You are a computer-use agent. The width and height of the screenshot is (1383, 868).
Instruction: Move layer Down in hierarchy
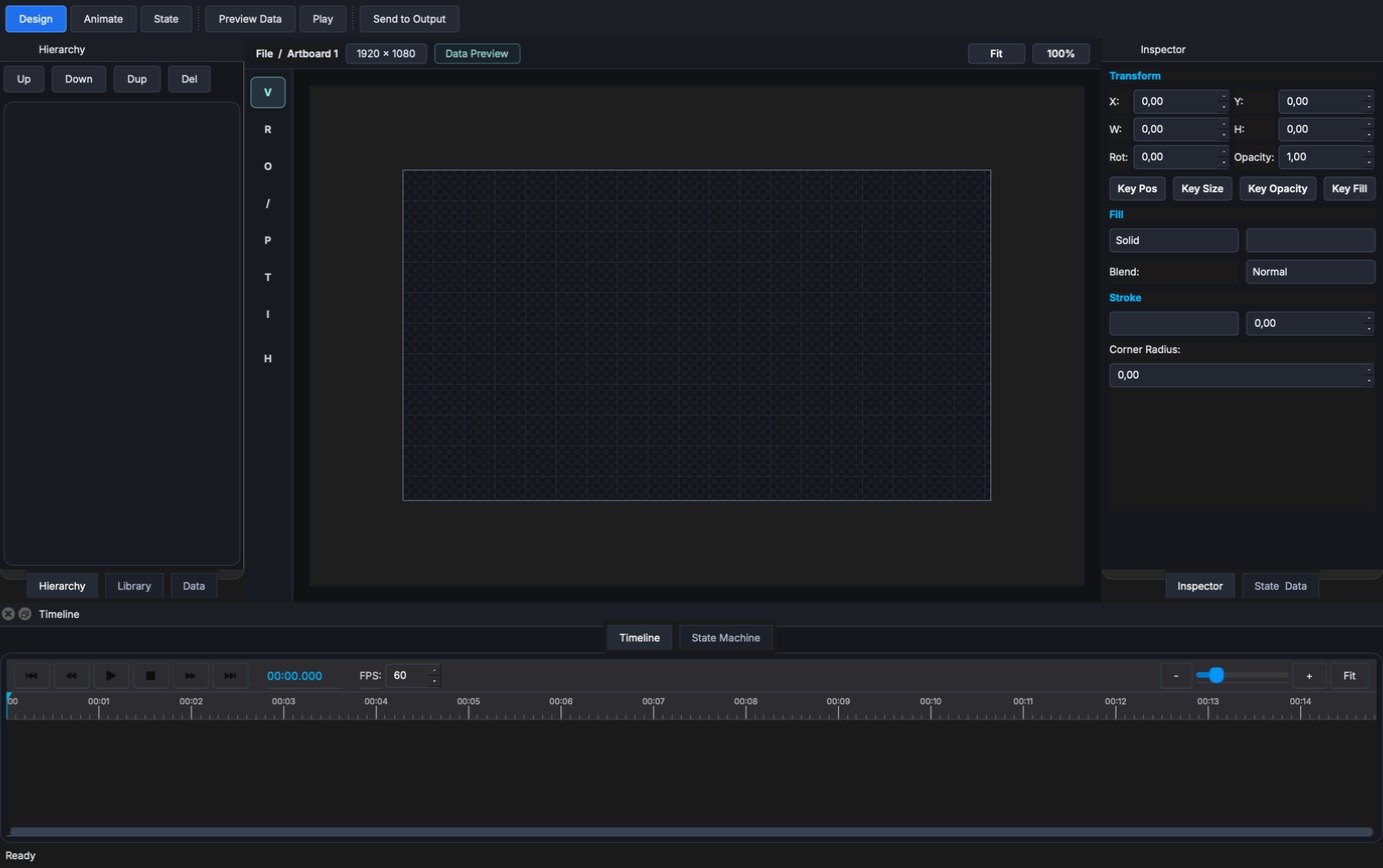tap(79, 79)
